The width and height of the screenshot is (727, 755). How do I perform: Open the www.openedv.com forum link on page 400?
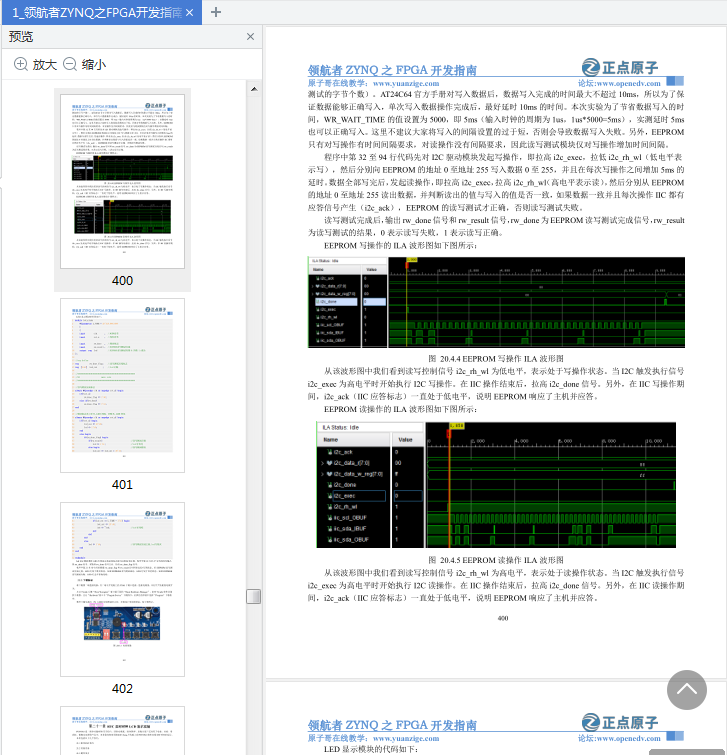pyautogui.click(x=628, y=83)
